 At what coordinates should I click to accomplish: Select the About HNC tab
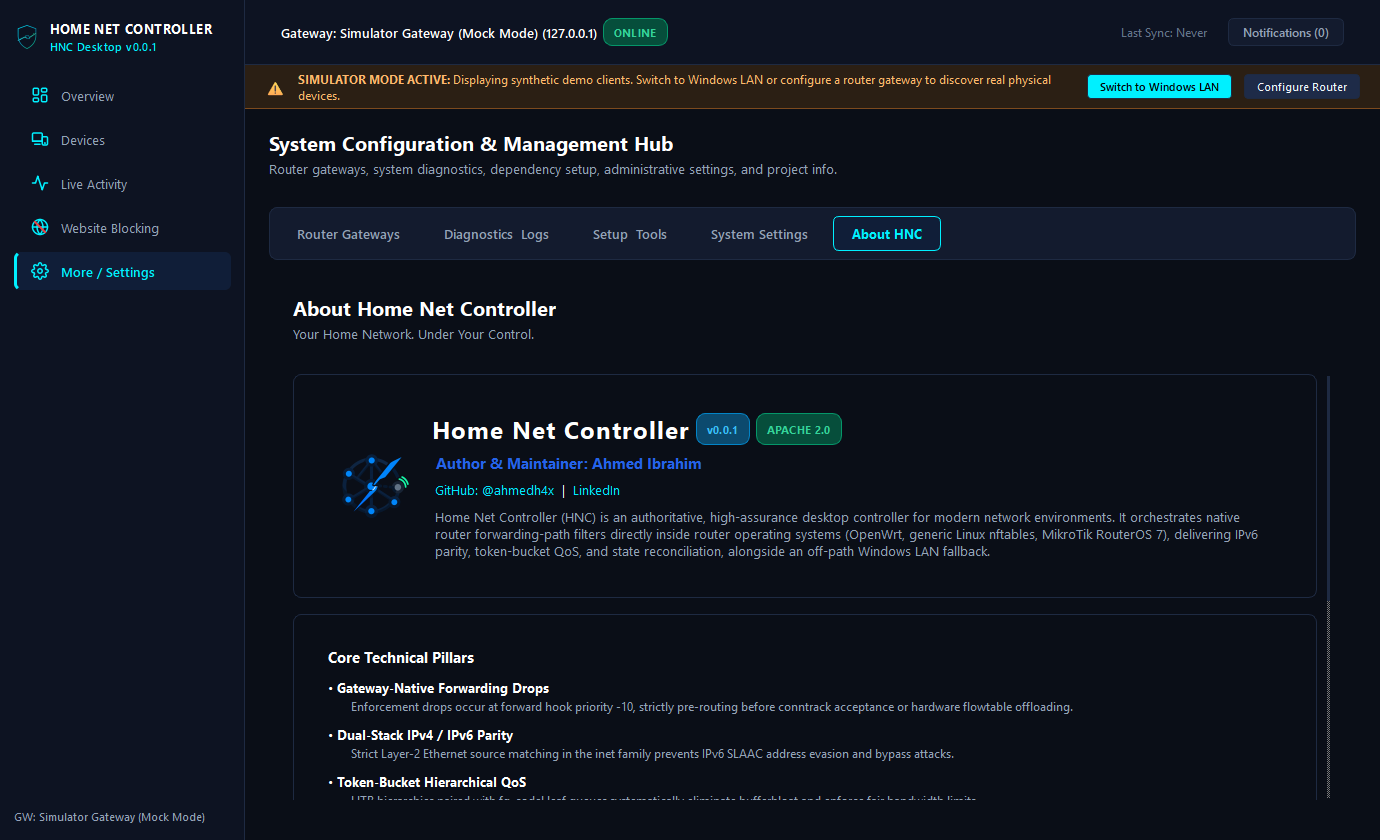pos(887,234)
